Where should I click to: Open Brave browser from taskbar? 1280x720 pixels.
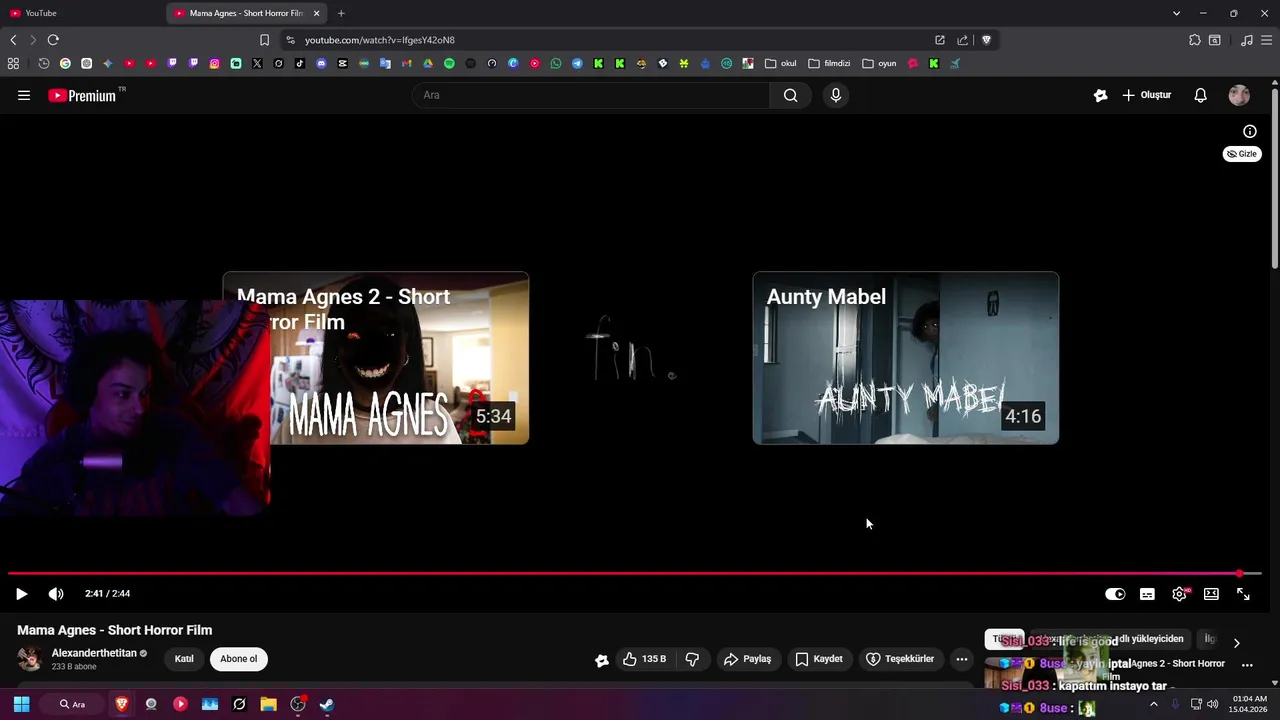(x=122, y=704)
